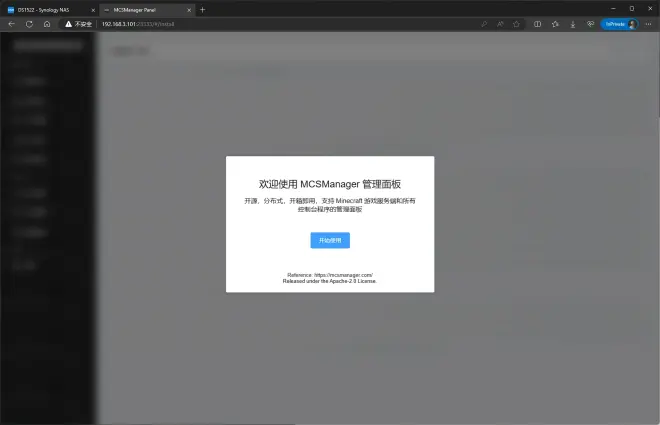
Task: Show the 不安全 site security warning
Action: 79,24
